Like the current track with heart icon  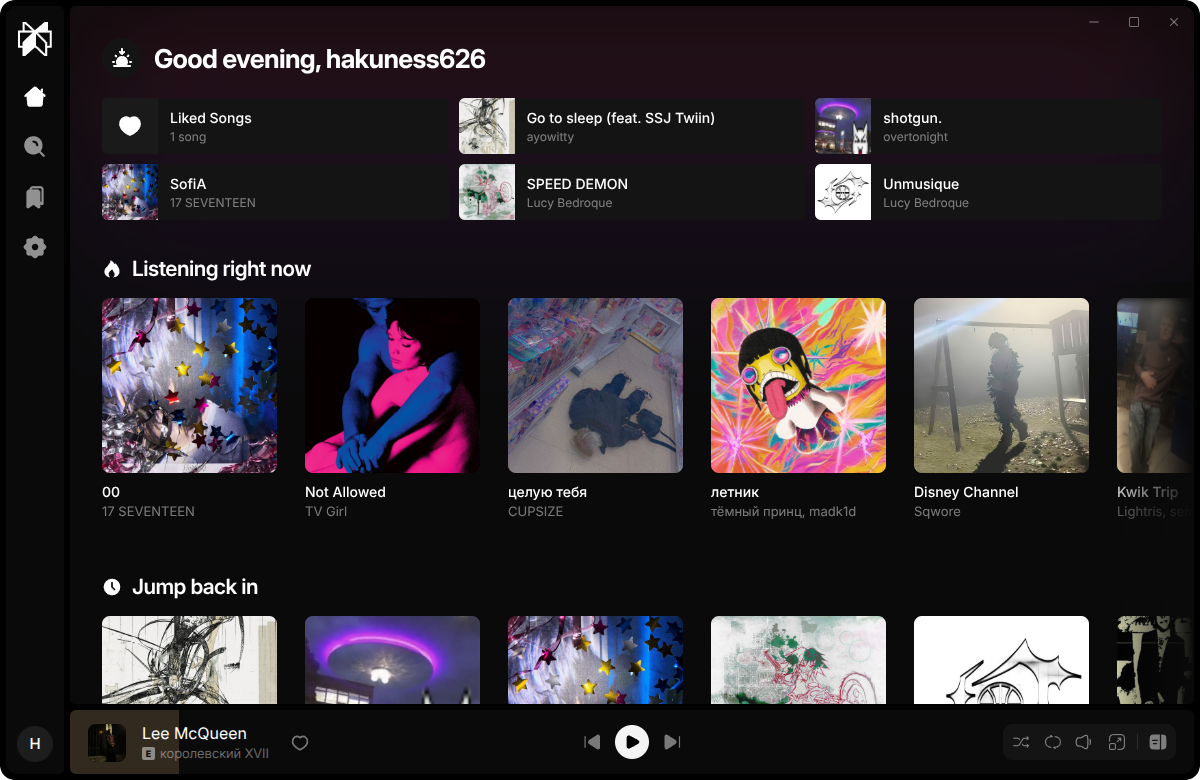pyautogui.click(x=300, y=743)
